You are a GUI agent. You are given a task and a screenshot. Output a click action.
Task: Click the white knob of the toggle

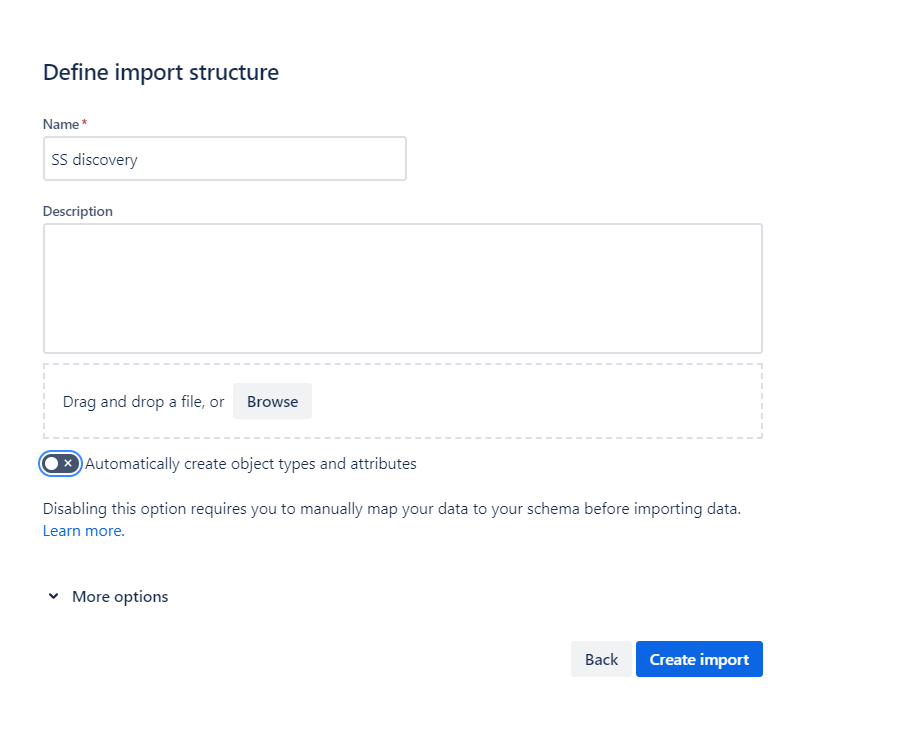52,464
